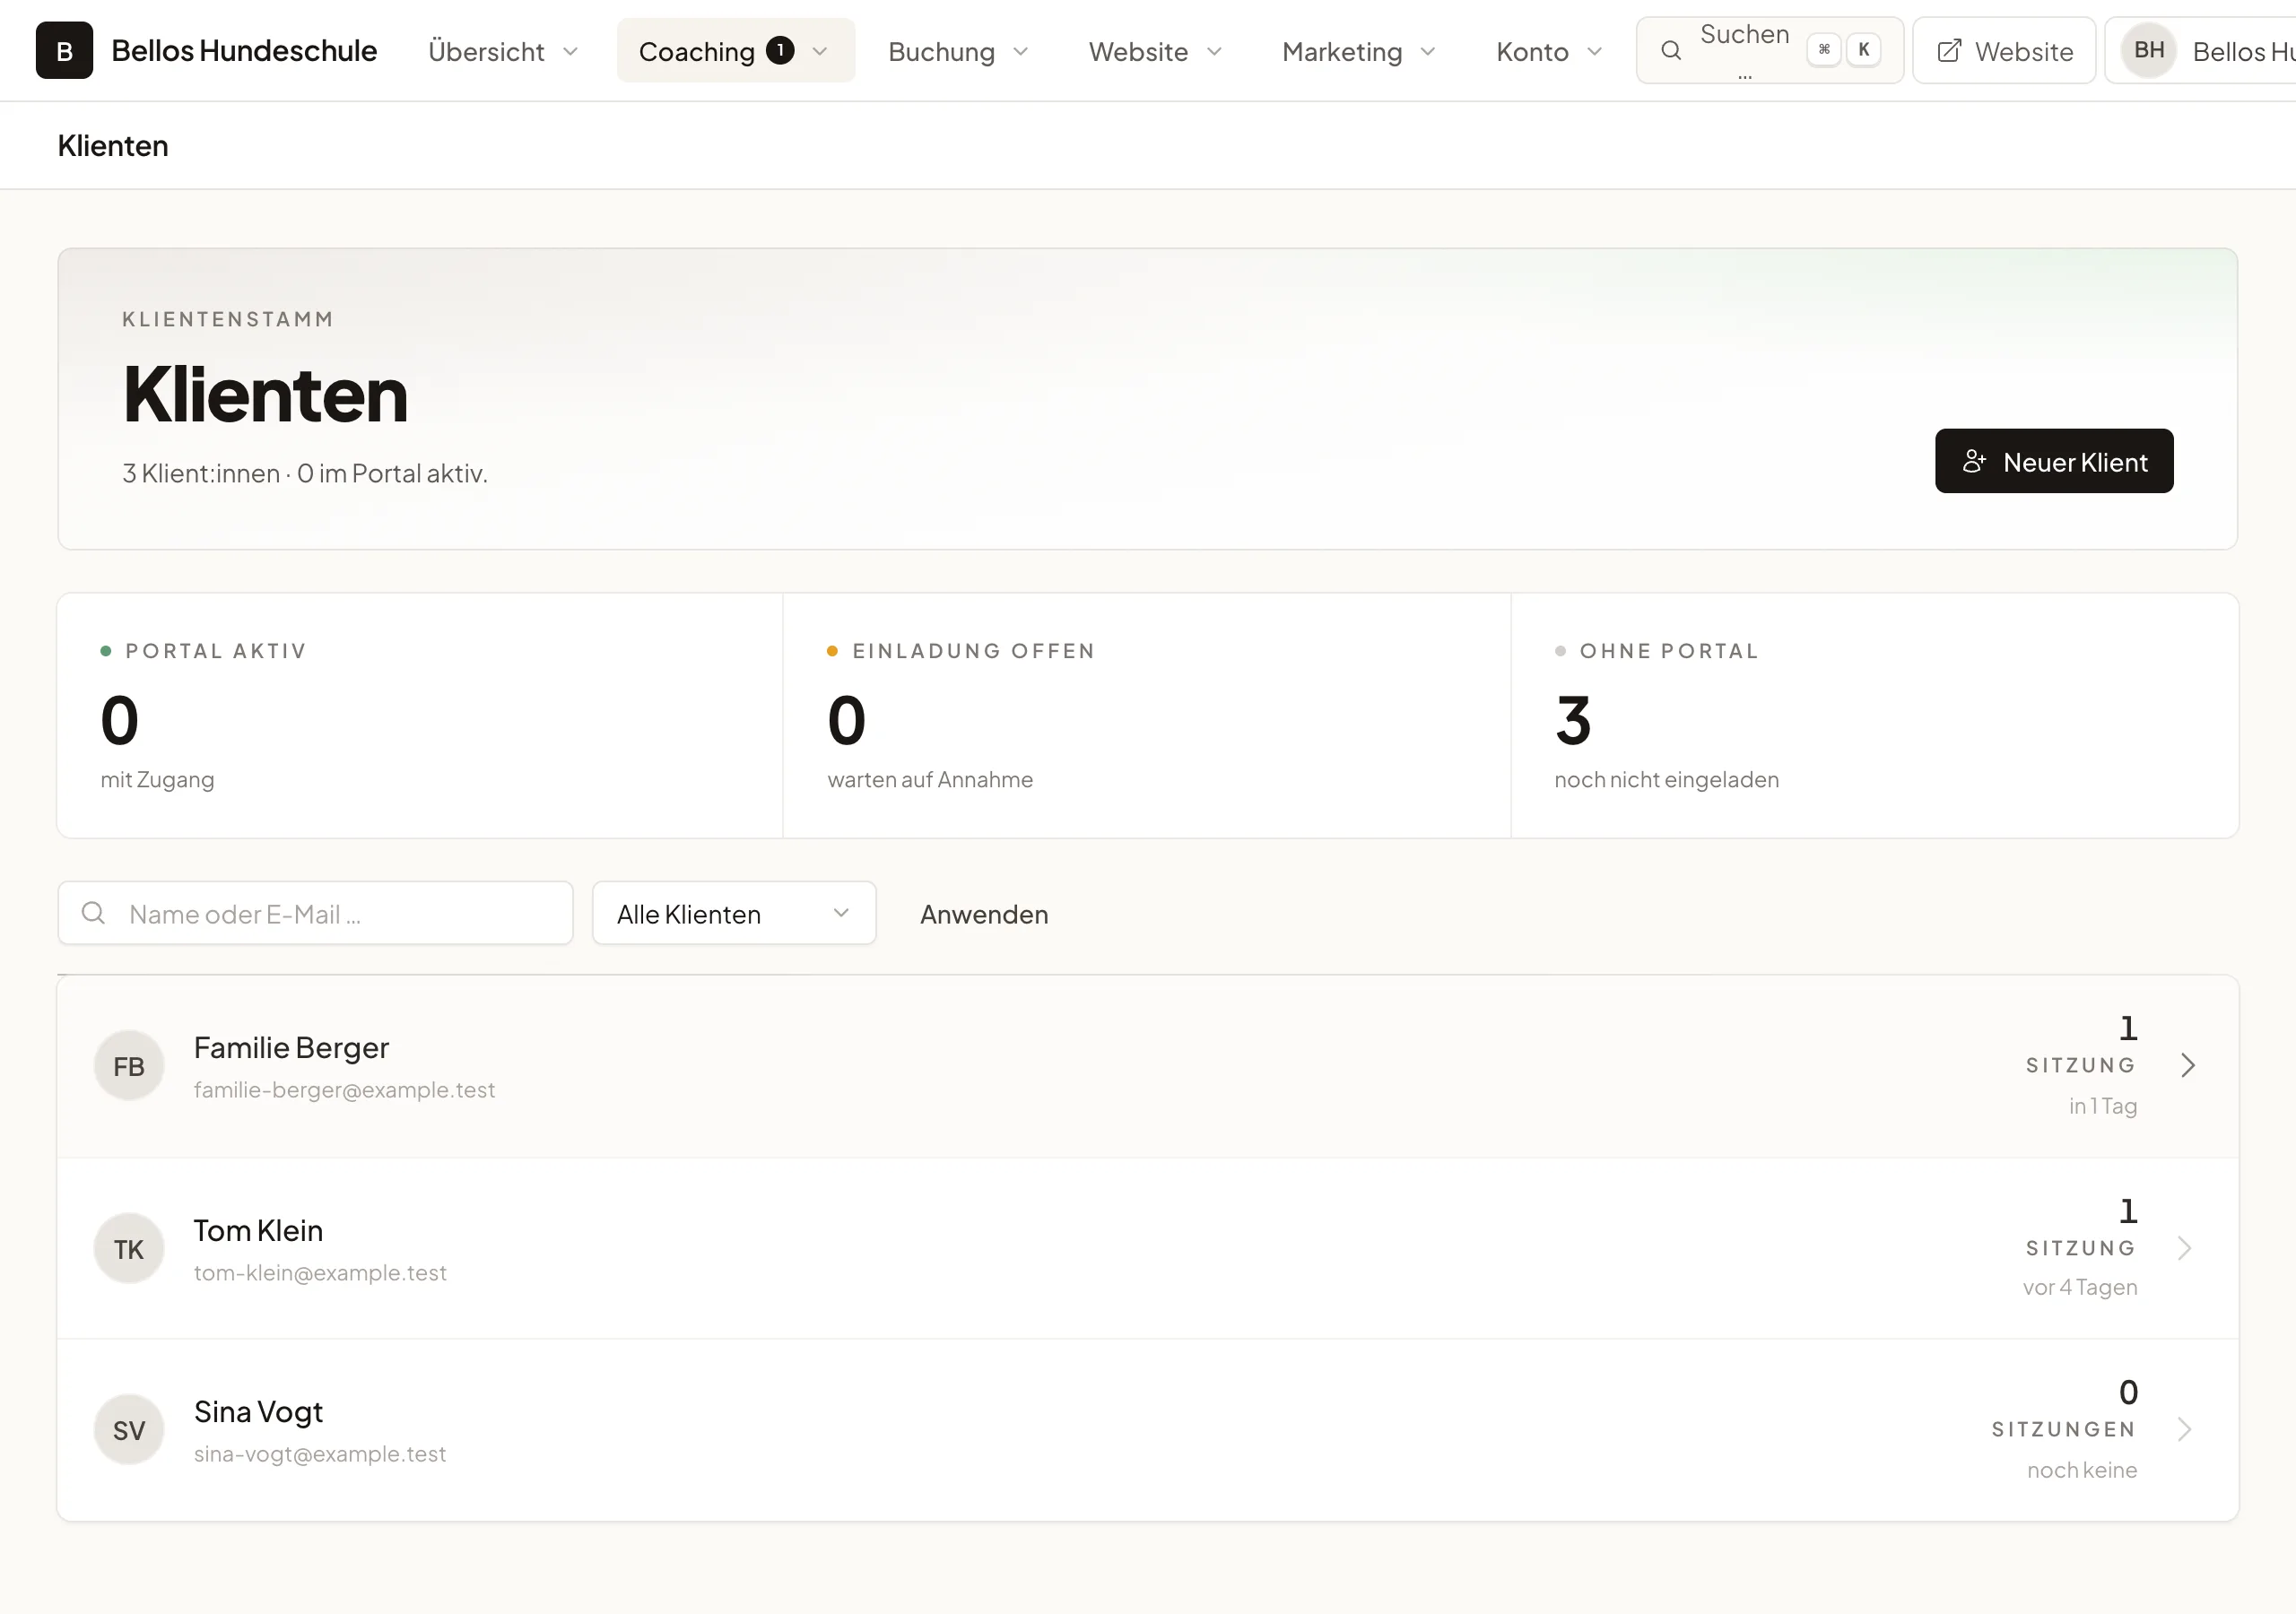Click the command key shortcut badge
2296x1614 pixels.
coord(1824,50)
